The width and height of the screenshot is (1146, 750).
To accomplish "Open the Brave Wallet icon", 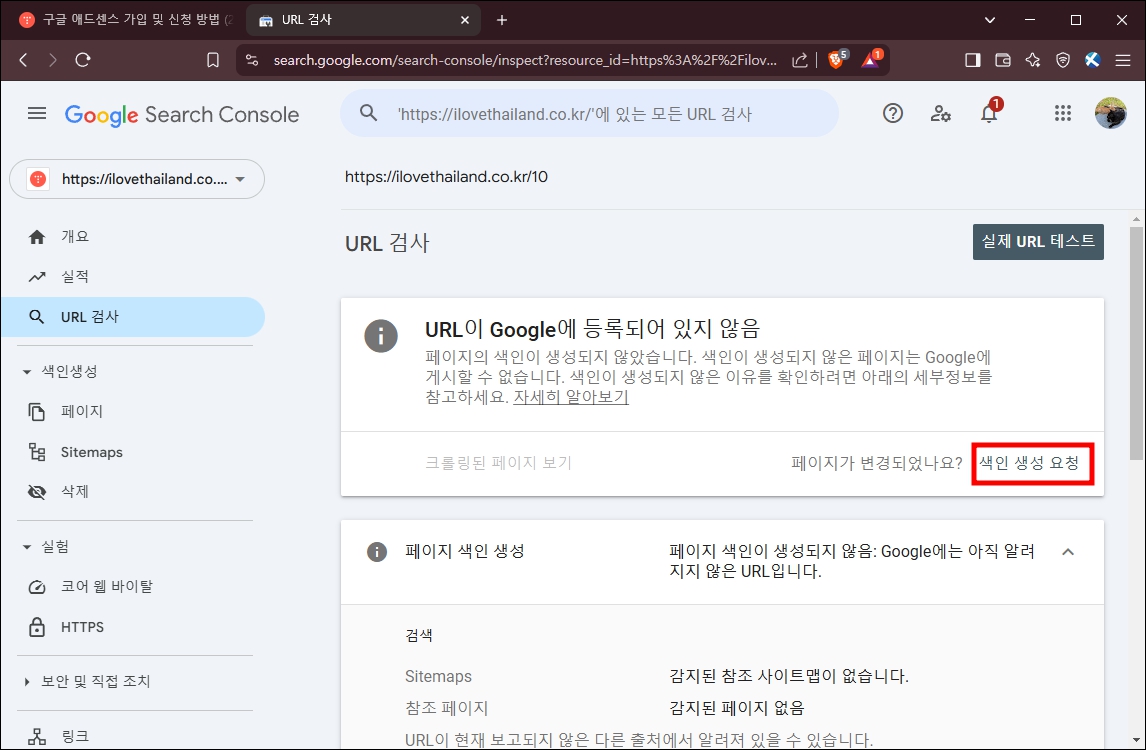I will 1003,60.
